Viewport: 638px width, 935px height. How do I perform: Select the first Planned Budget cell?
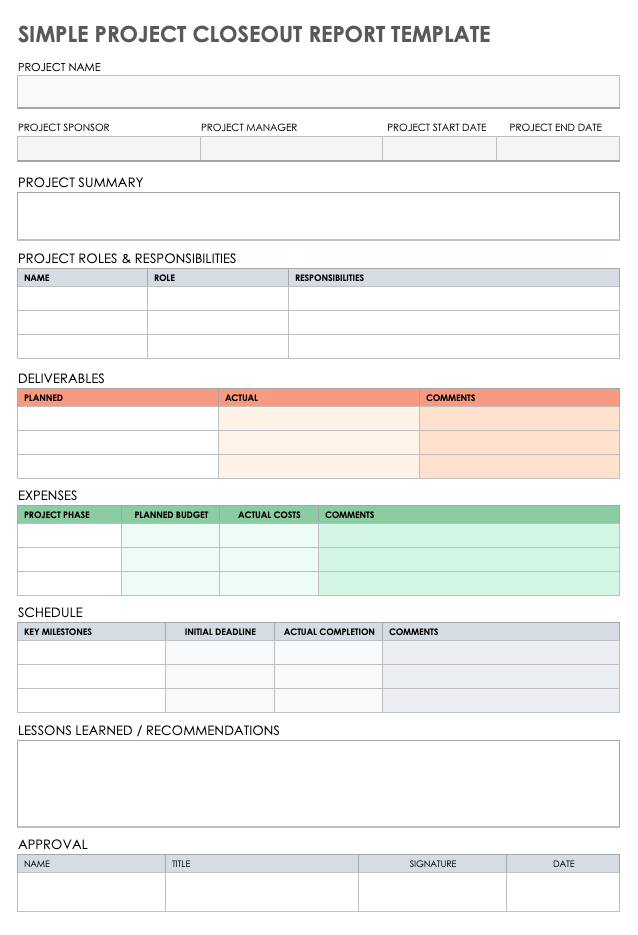170,536
